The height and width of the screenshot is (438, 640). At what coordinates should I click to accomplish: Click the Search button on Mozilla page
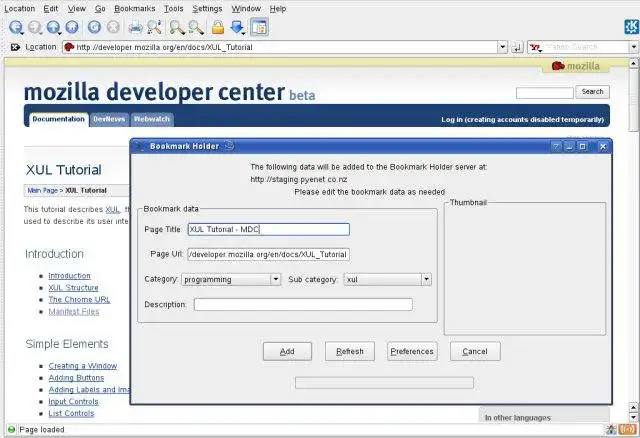click(x=593, y=92)
